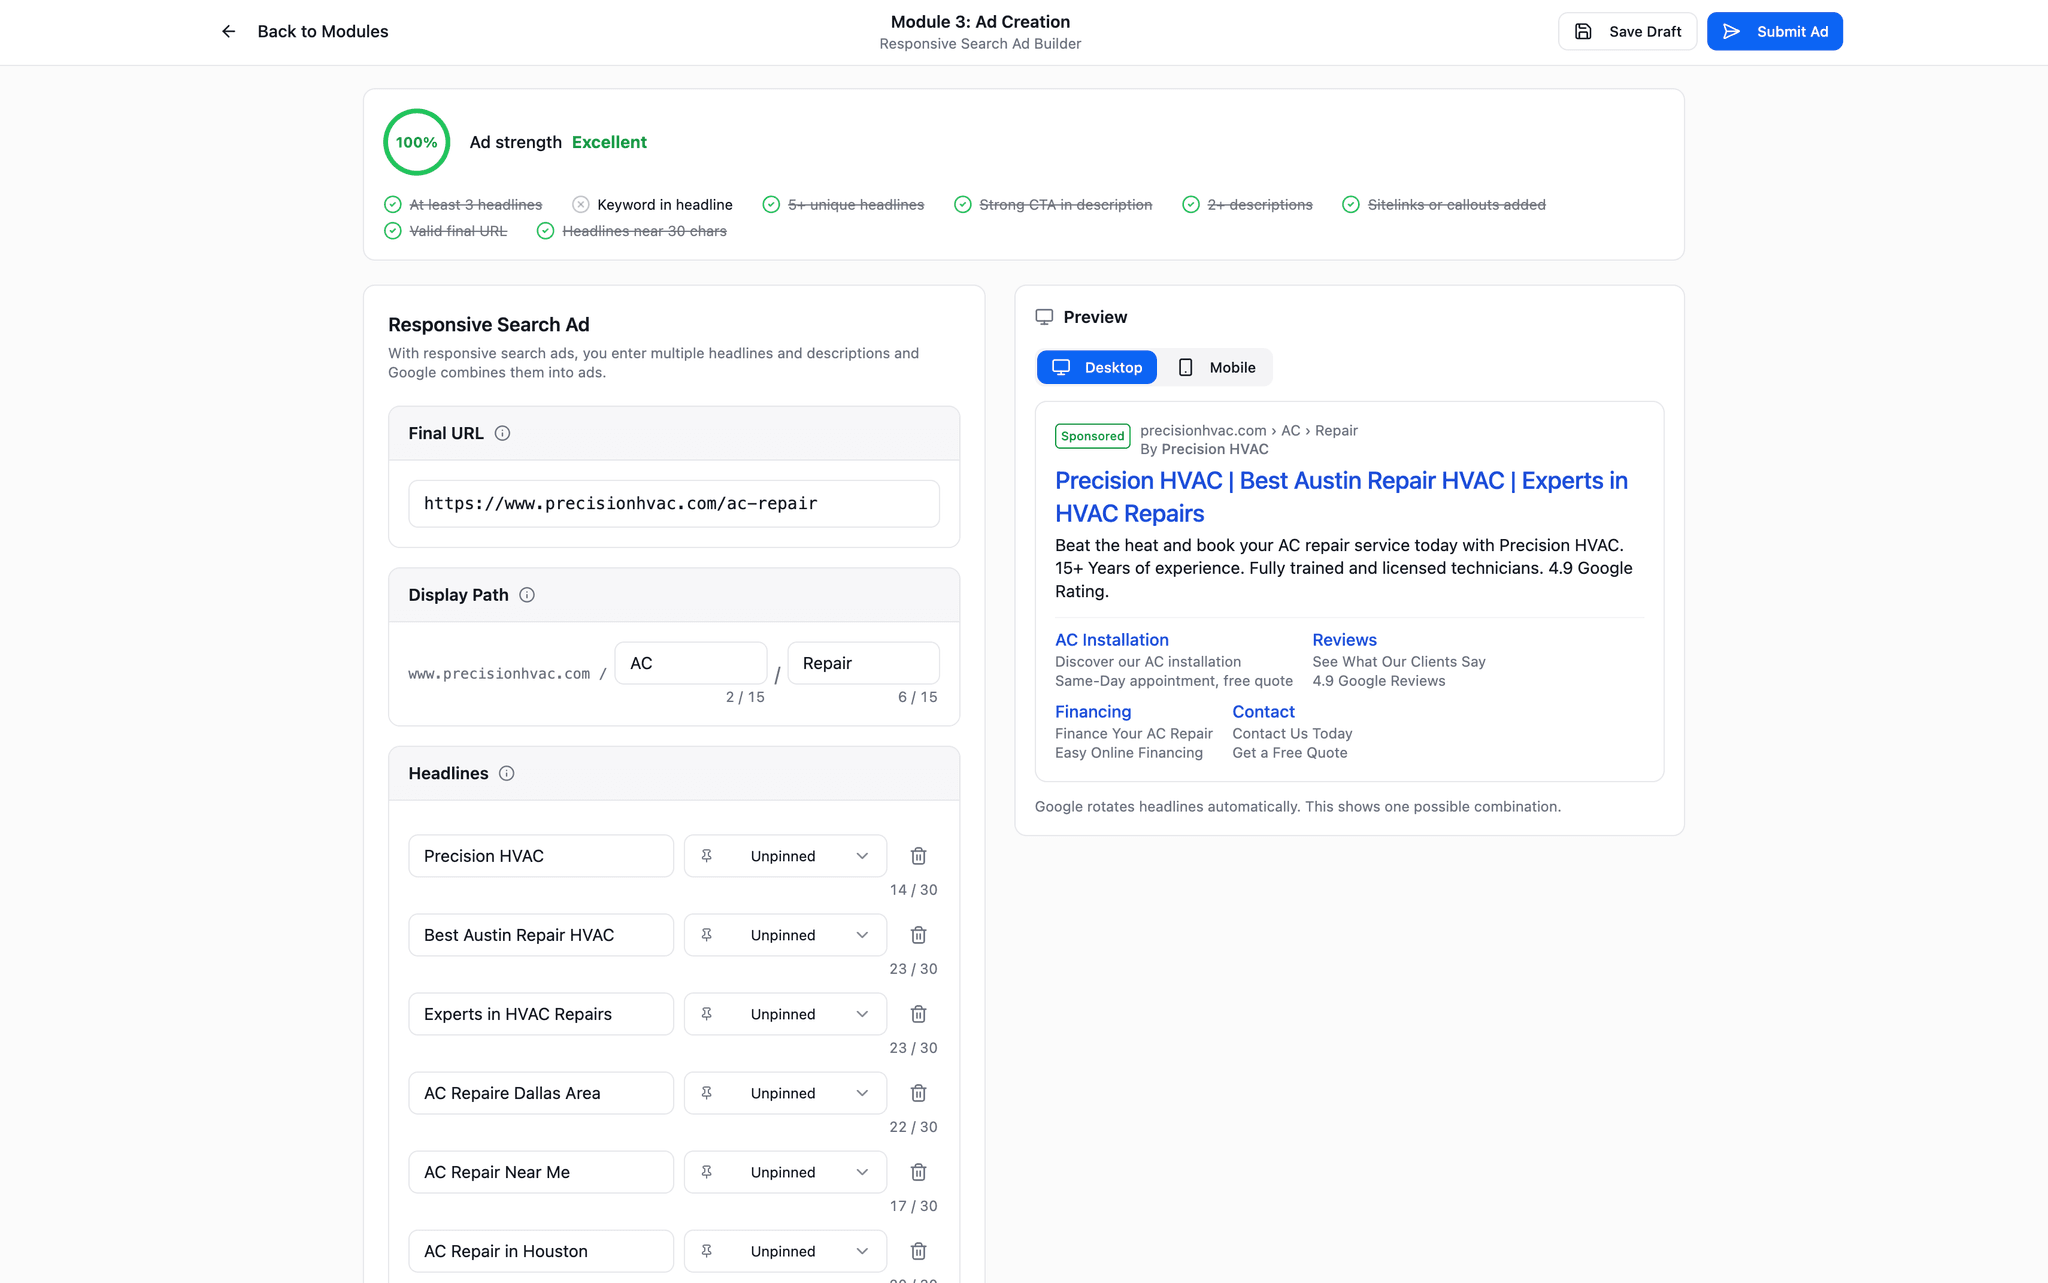The height and width of the screenshot is (1283, 2048).
Task: Open pin dropdown for Best Austin Repair HVAC
Action: click(x=785, y=935)
